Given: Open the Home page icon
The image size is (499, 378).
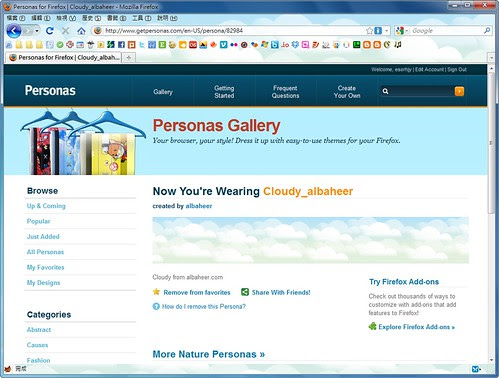Looking at the screenshot, I should click(x=81, y=31).
